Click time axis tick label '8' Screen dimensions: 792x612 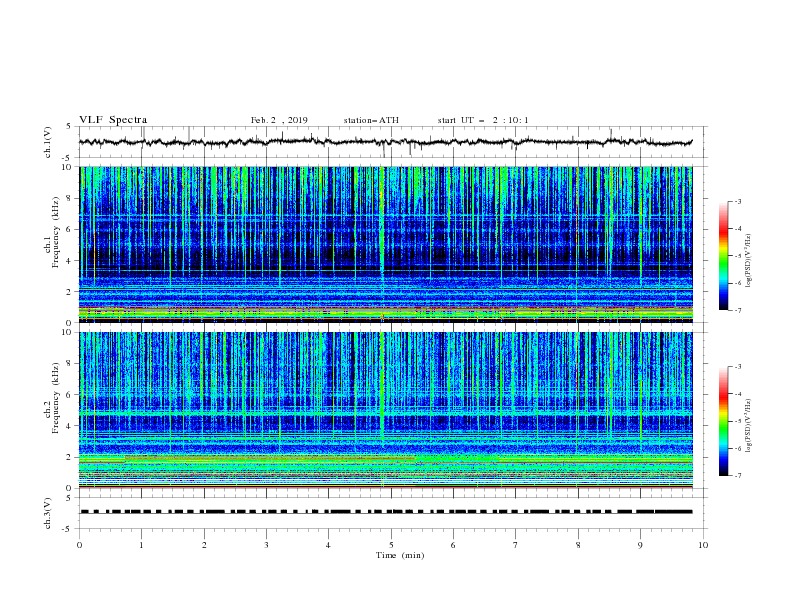(578, 545)
